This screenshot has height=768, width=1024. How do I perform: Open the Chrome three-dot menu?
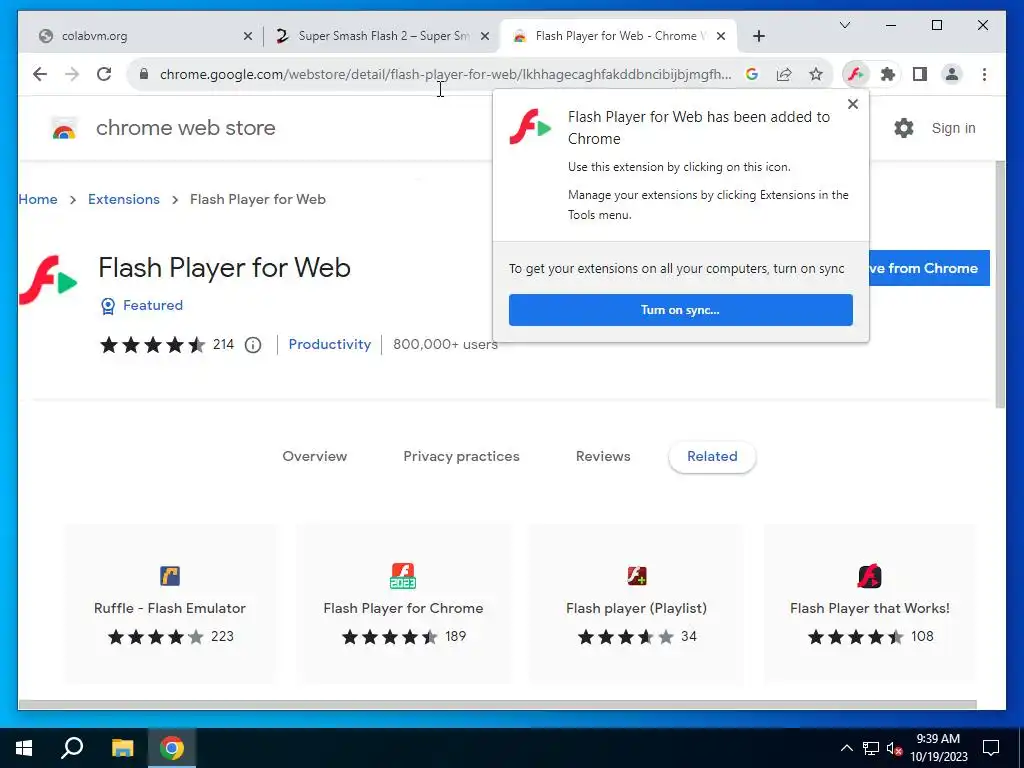point(984,74)
